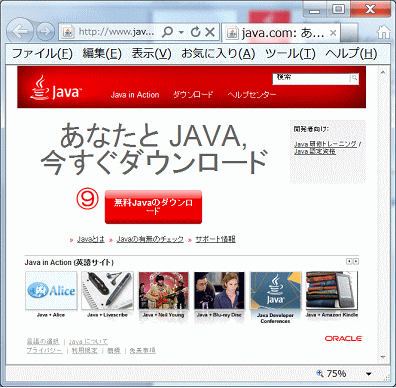Select the java.com browser tab
396x388 pixels.
coord(281,32)
